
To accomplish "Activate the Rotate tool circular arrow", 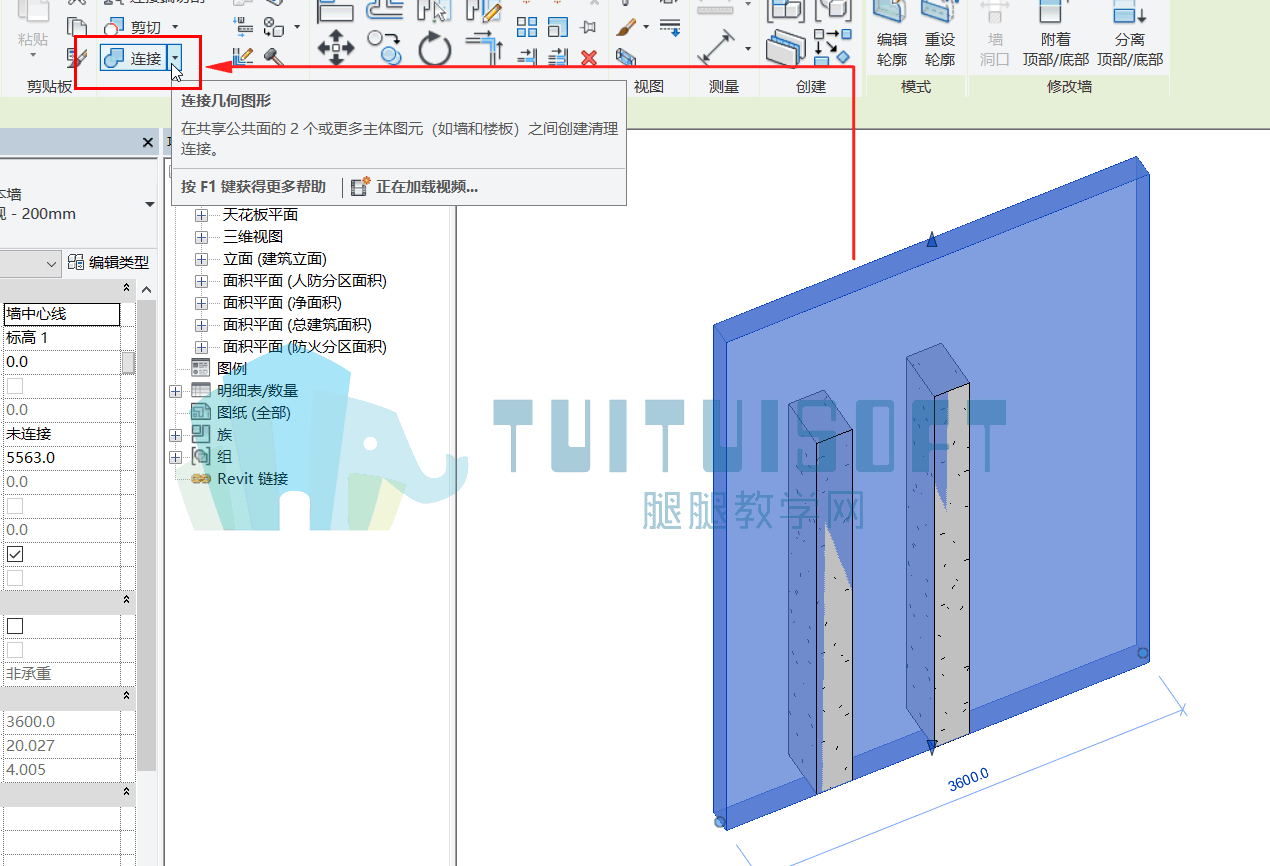I will click(435, 48).
